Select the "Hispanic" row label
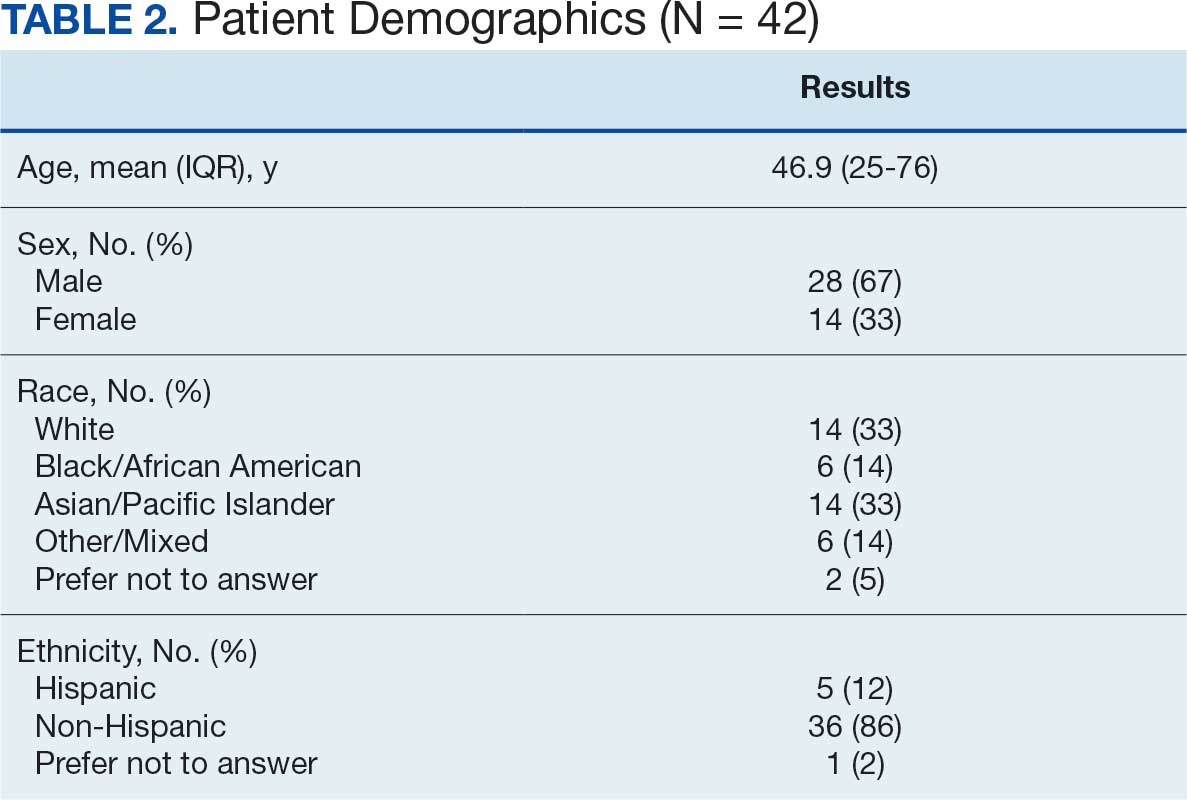The height and width of the screenshot is (800, 1187). point(95,688)
